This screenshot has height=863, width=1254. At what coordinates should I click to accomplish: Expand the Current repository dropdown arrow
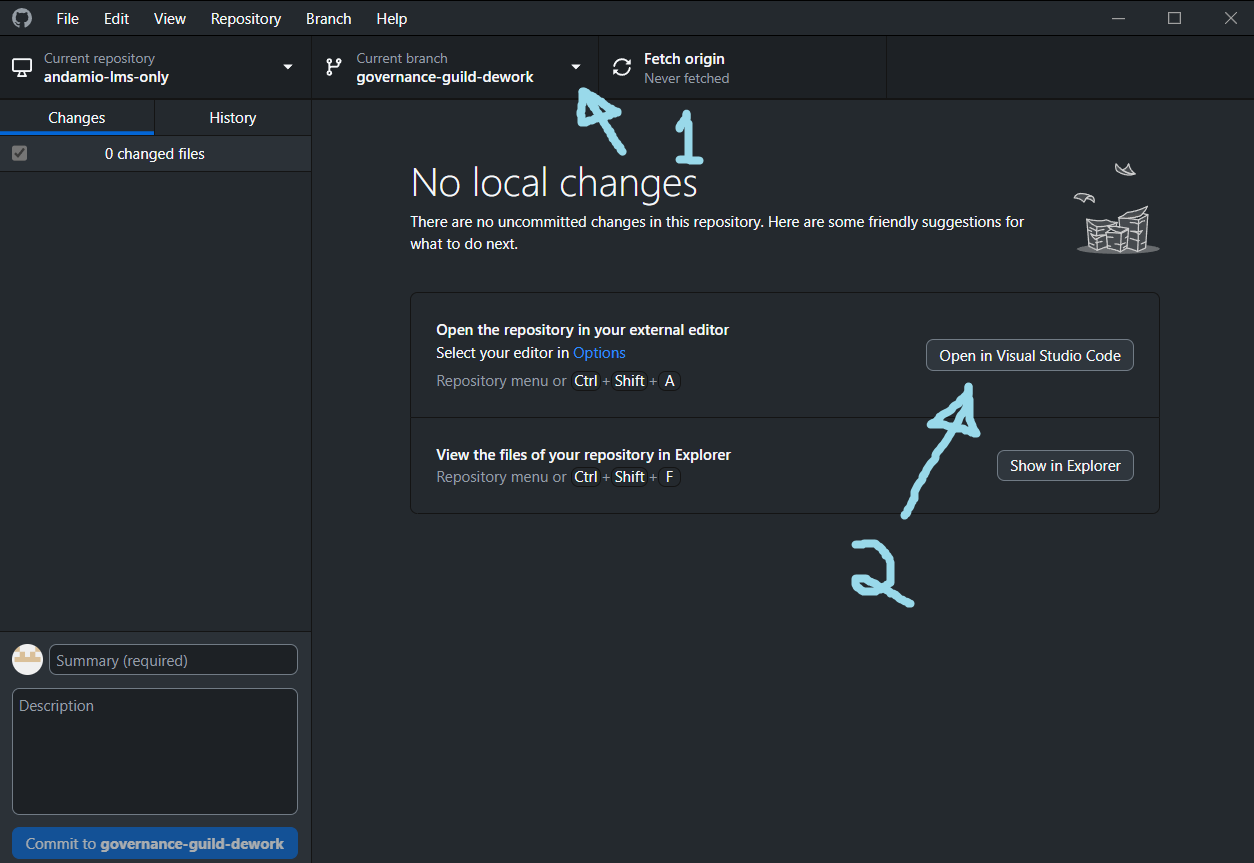tap(288, 67)
